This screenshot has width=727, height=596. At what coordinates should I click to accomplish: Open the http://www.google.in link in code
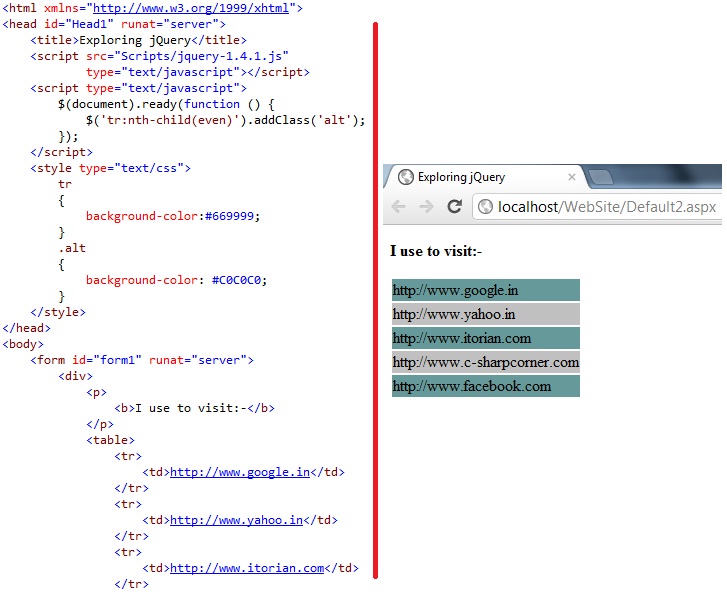240,472
